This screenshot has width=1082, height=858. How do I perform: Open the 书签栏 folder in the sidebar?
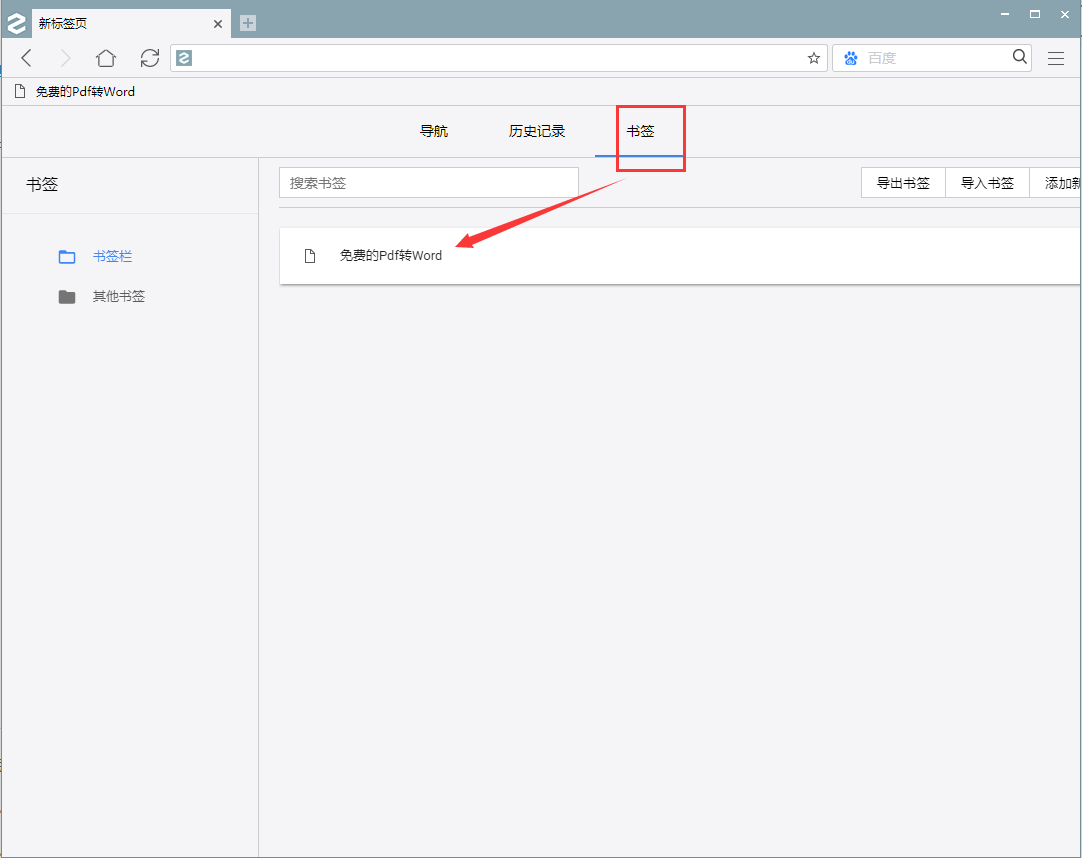pos(112,256)
